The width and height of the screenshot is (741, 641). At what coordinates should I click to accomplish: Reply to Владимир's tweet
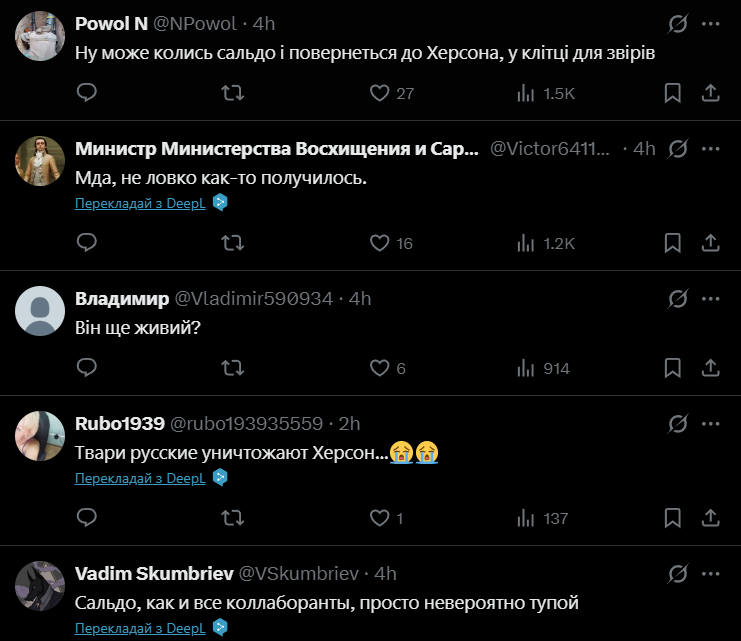(x=87, y=368)
